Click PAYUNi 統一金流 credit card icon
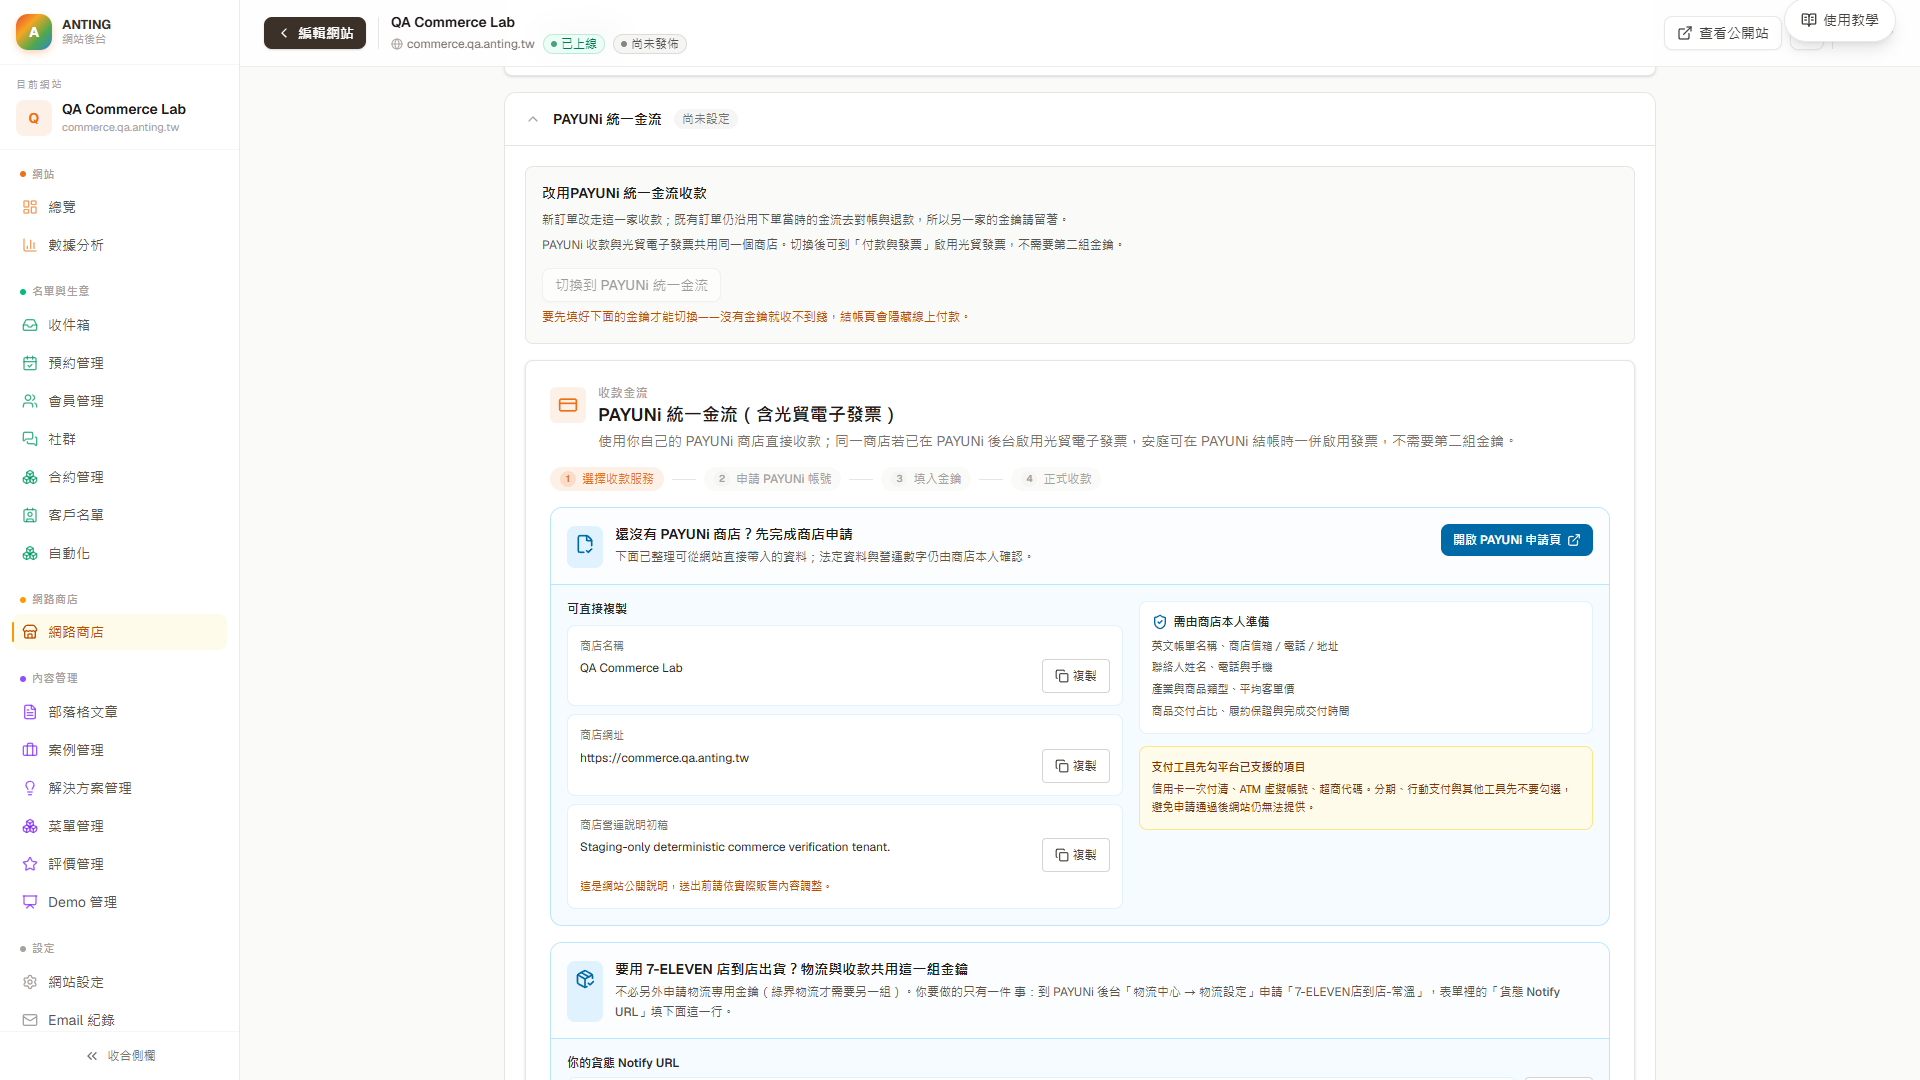The image size is (1920, 1080). pyautogui.click(x=568, y=405)
